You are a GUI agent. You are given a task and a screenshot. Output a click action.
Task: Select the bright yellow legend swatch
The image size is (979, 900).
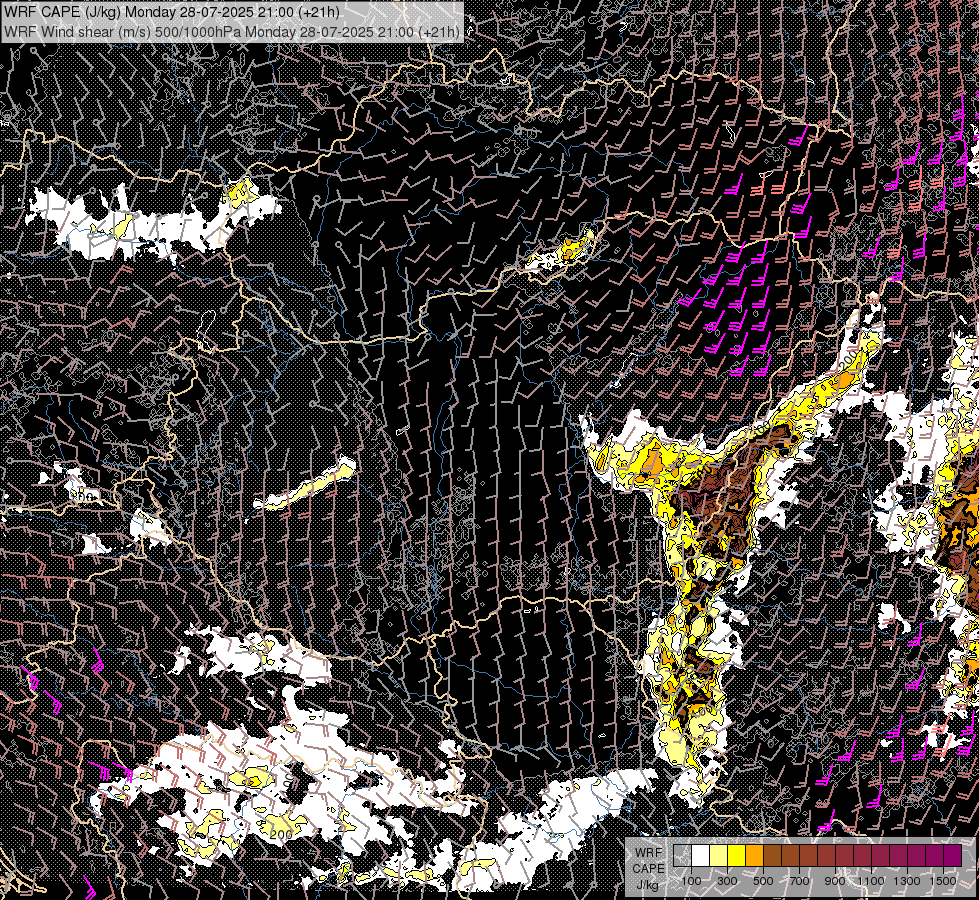point(737,855)
